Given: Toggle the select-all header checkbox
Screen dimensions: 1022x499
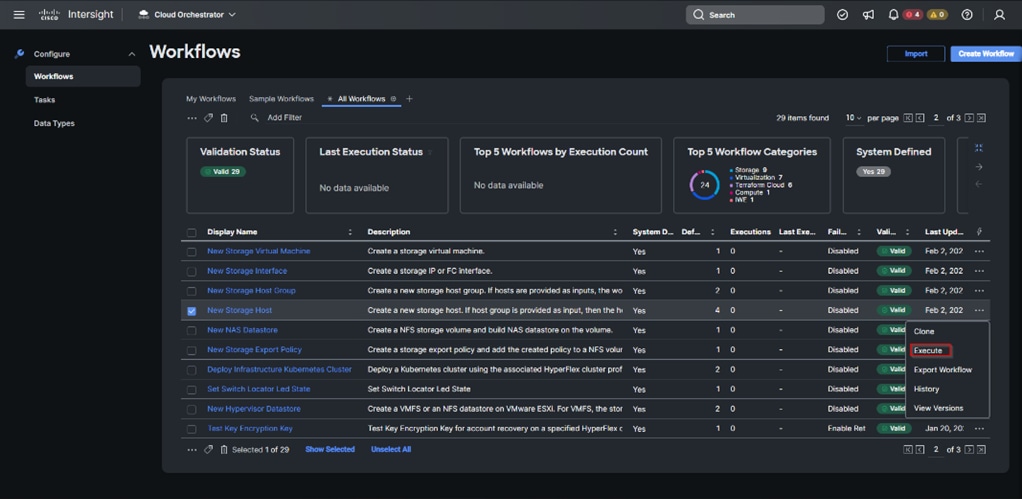Looking at the screenshot, I should tap(192, 232).
